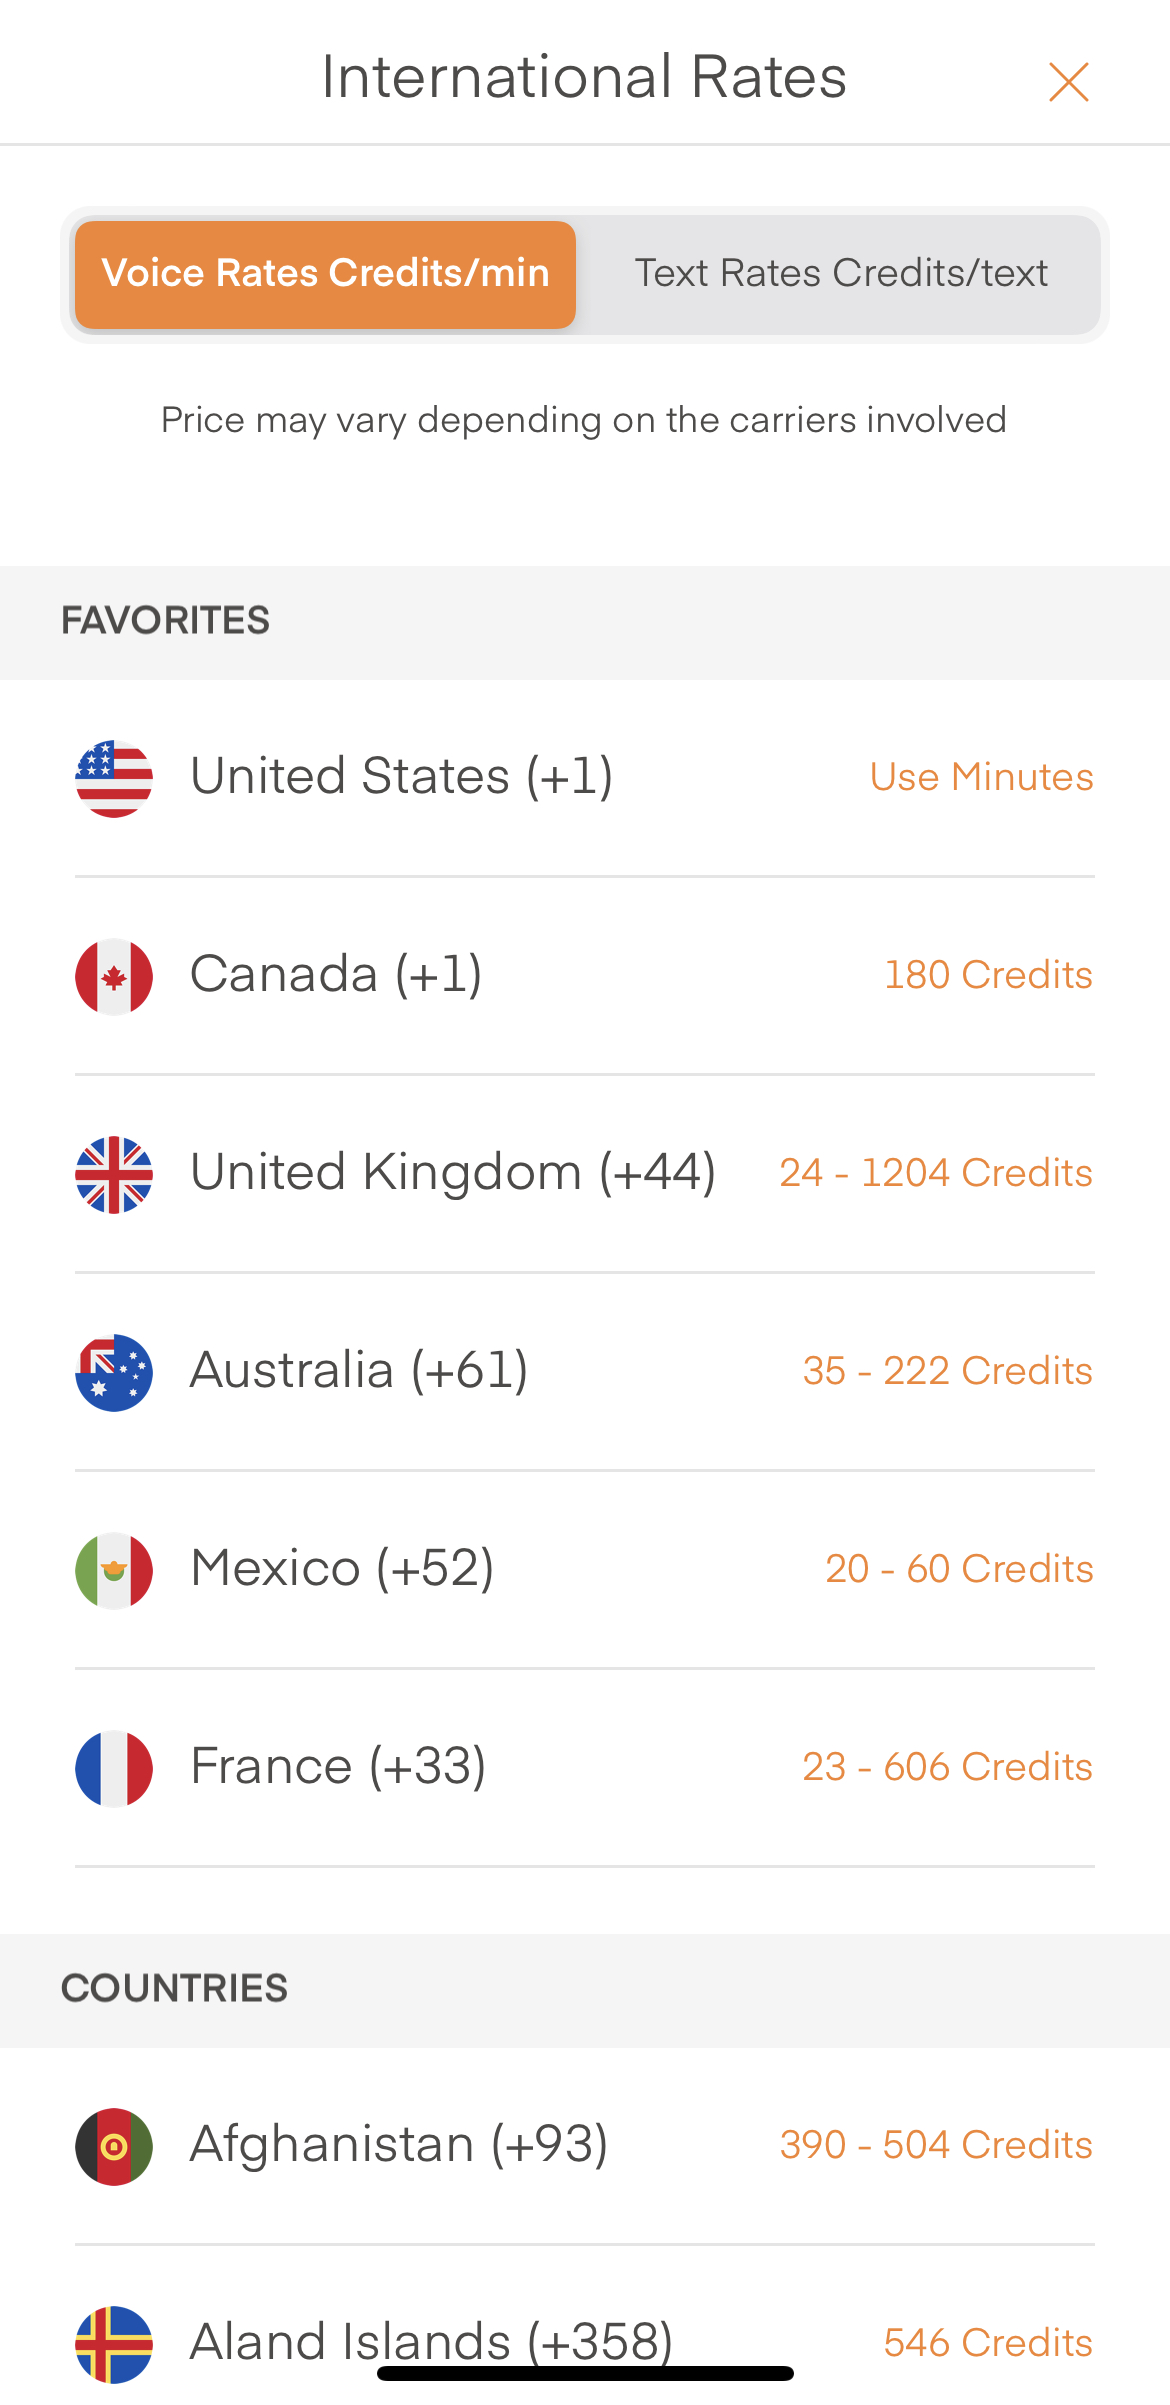The width and height of the screenshot is (1170, 2405).
Task: Open United Kingdom (+44) rate details
Action: click(x=452, y=1172)
